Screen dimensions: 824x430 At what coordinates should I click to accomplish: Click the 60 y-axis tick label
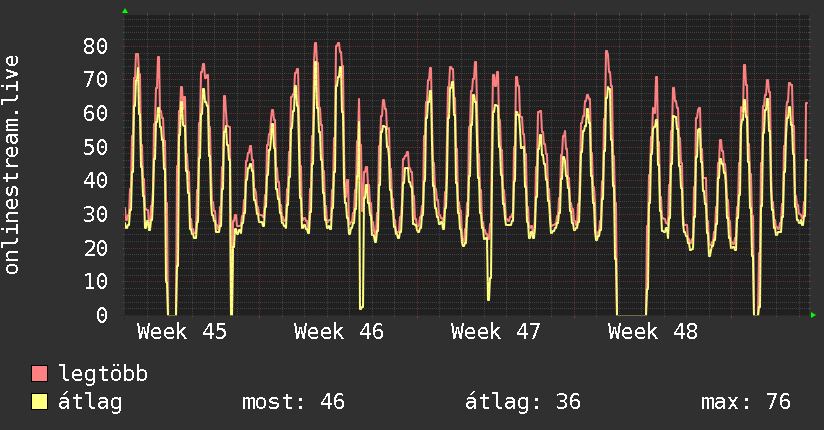click(96, 114)
